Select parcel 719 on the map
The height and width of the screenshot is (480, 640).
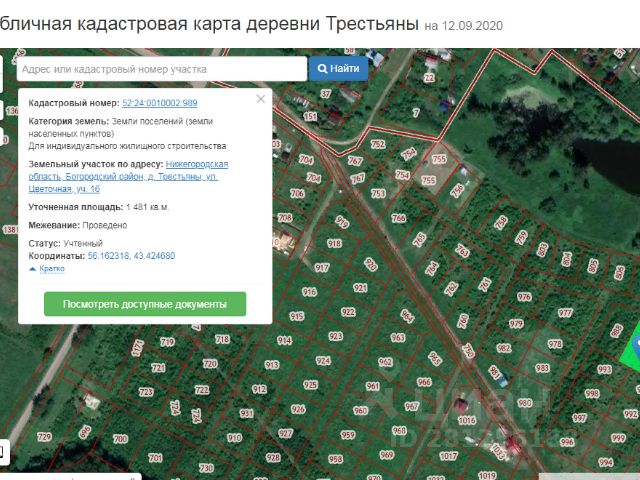pyautogui.click(x=167, y=342)
